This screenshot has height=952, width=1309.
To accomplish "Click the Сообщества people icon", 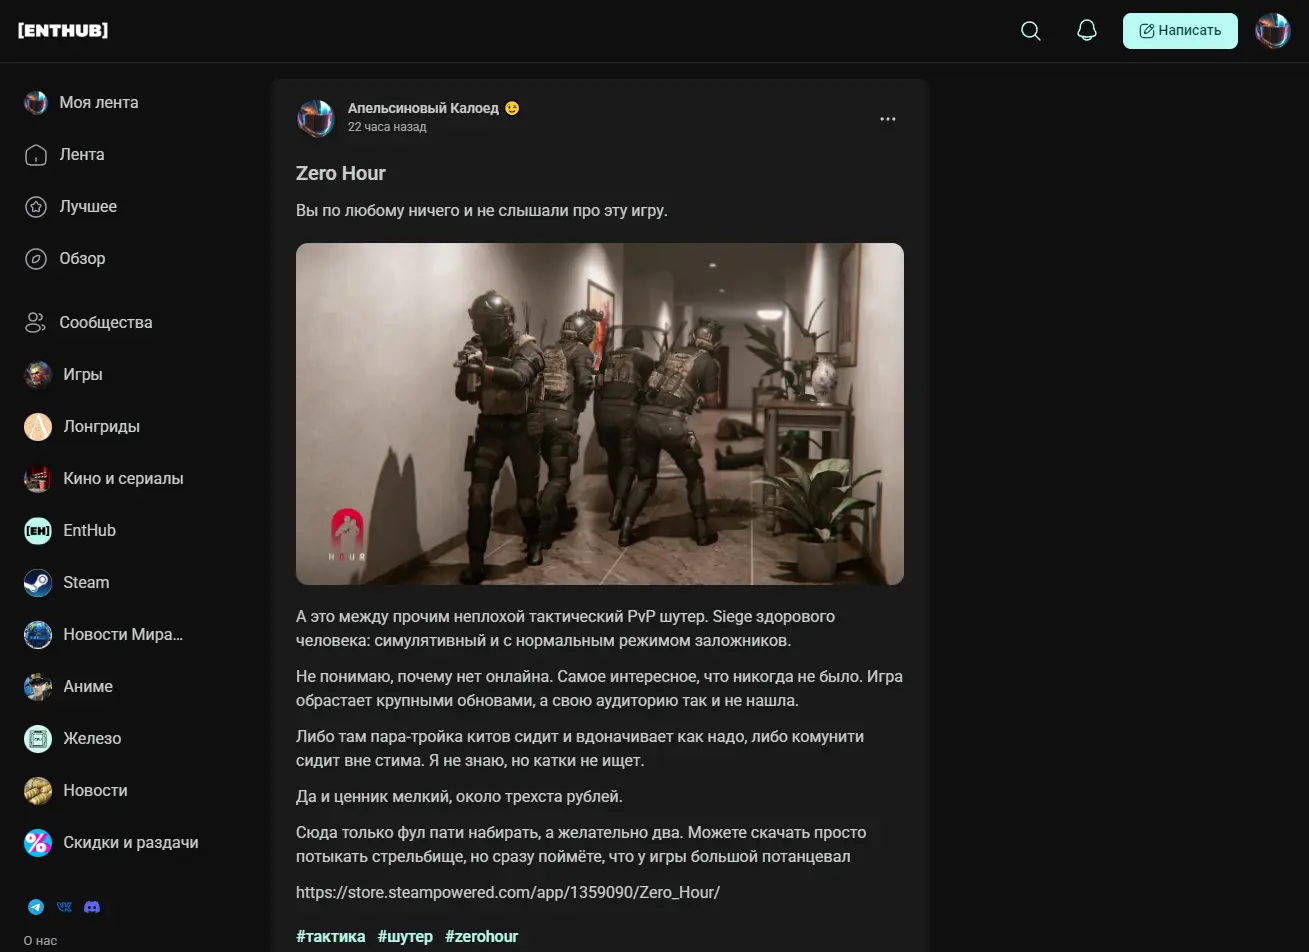I will click(x=36, y=323).
